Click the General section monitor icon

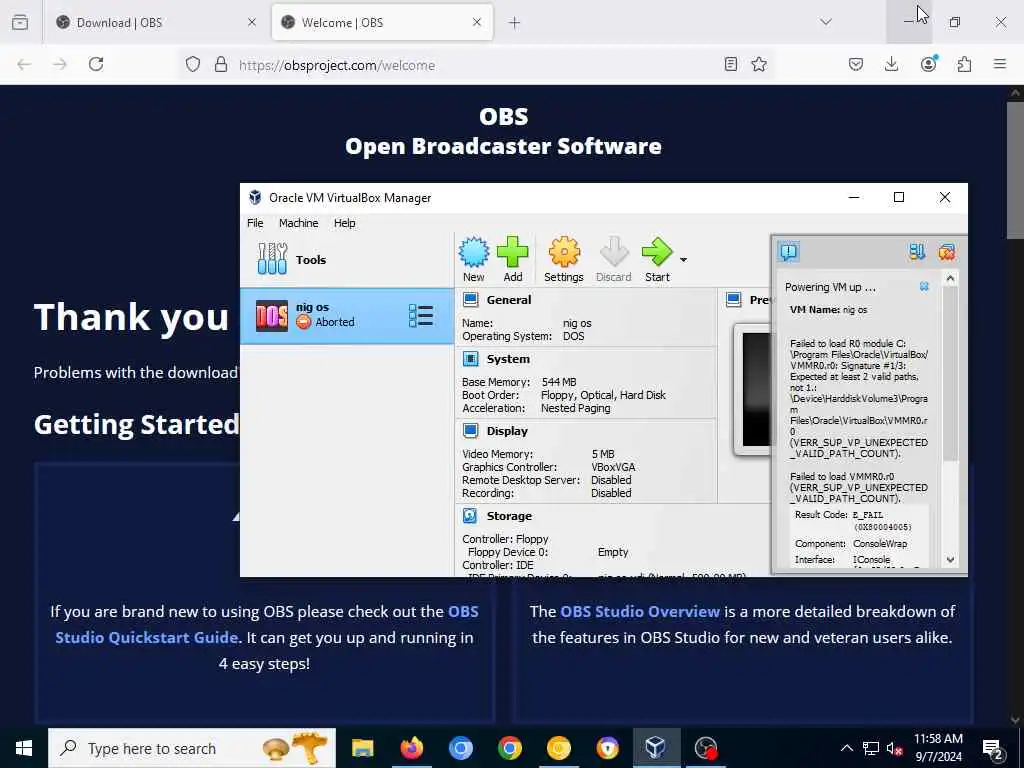(x=470, y=300)
